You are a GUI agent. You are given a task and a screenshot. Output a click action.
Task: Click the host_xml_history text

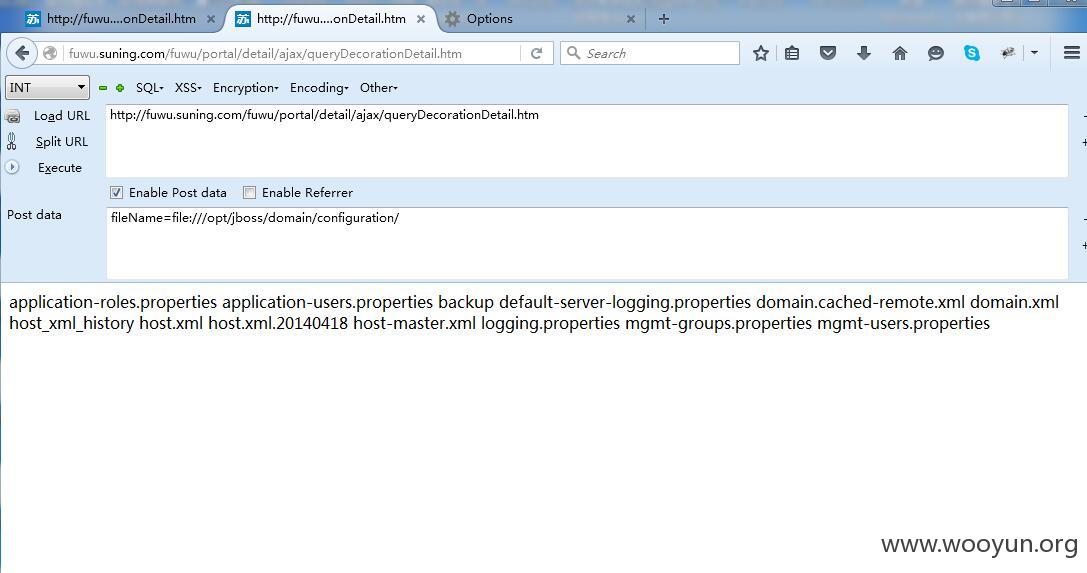pyautogui.click(x=71, y=324)
